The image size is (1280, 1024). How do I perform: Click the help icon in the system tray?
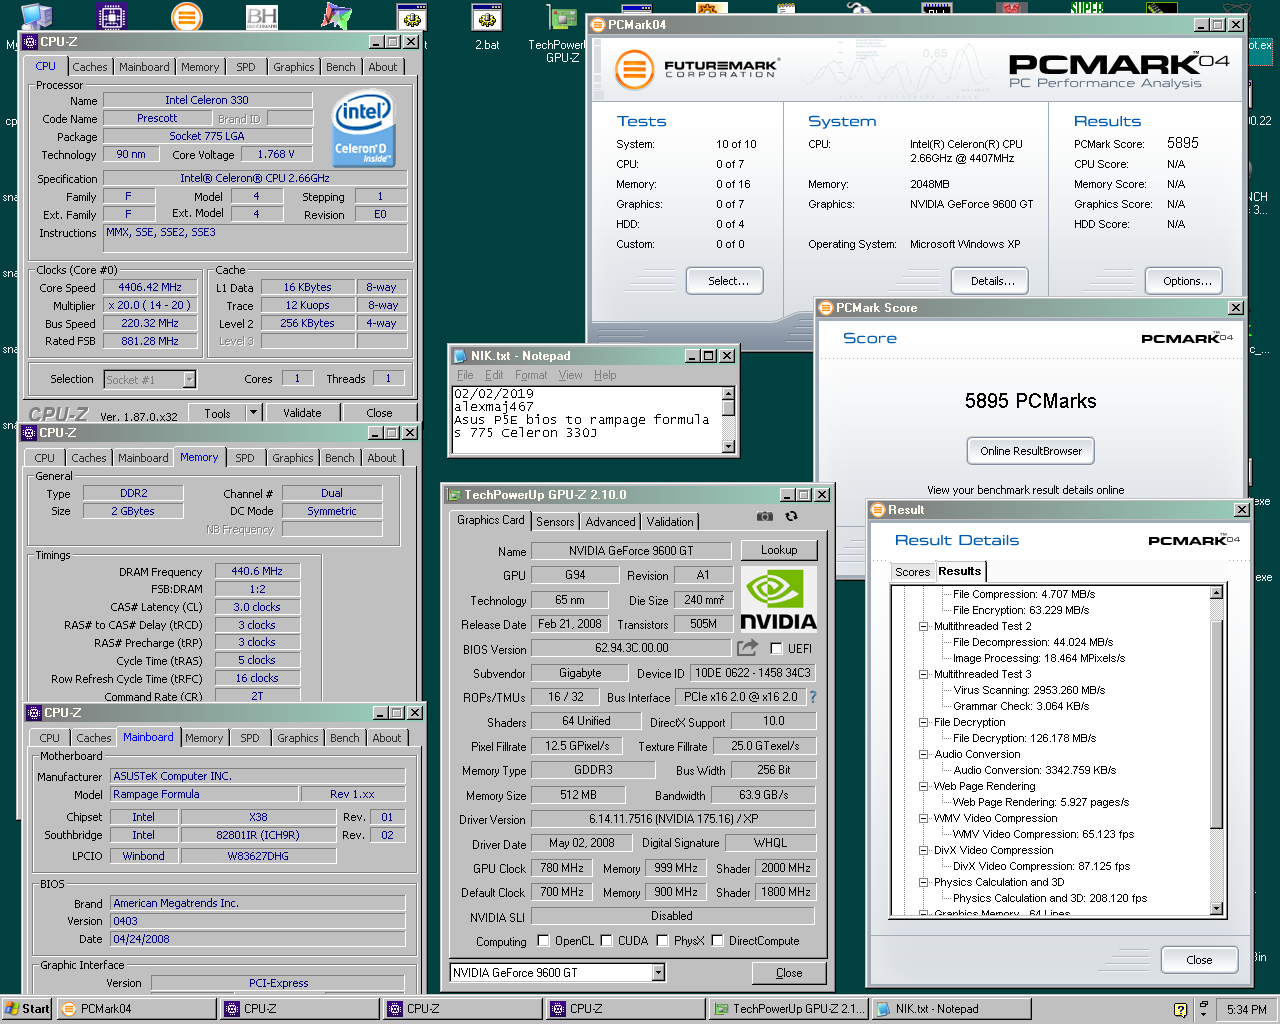point(1180,1010)
